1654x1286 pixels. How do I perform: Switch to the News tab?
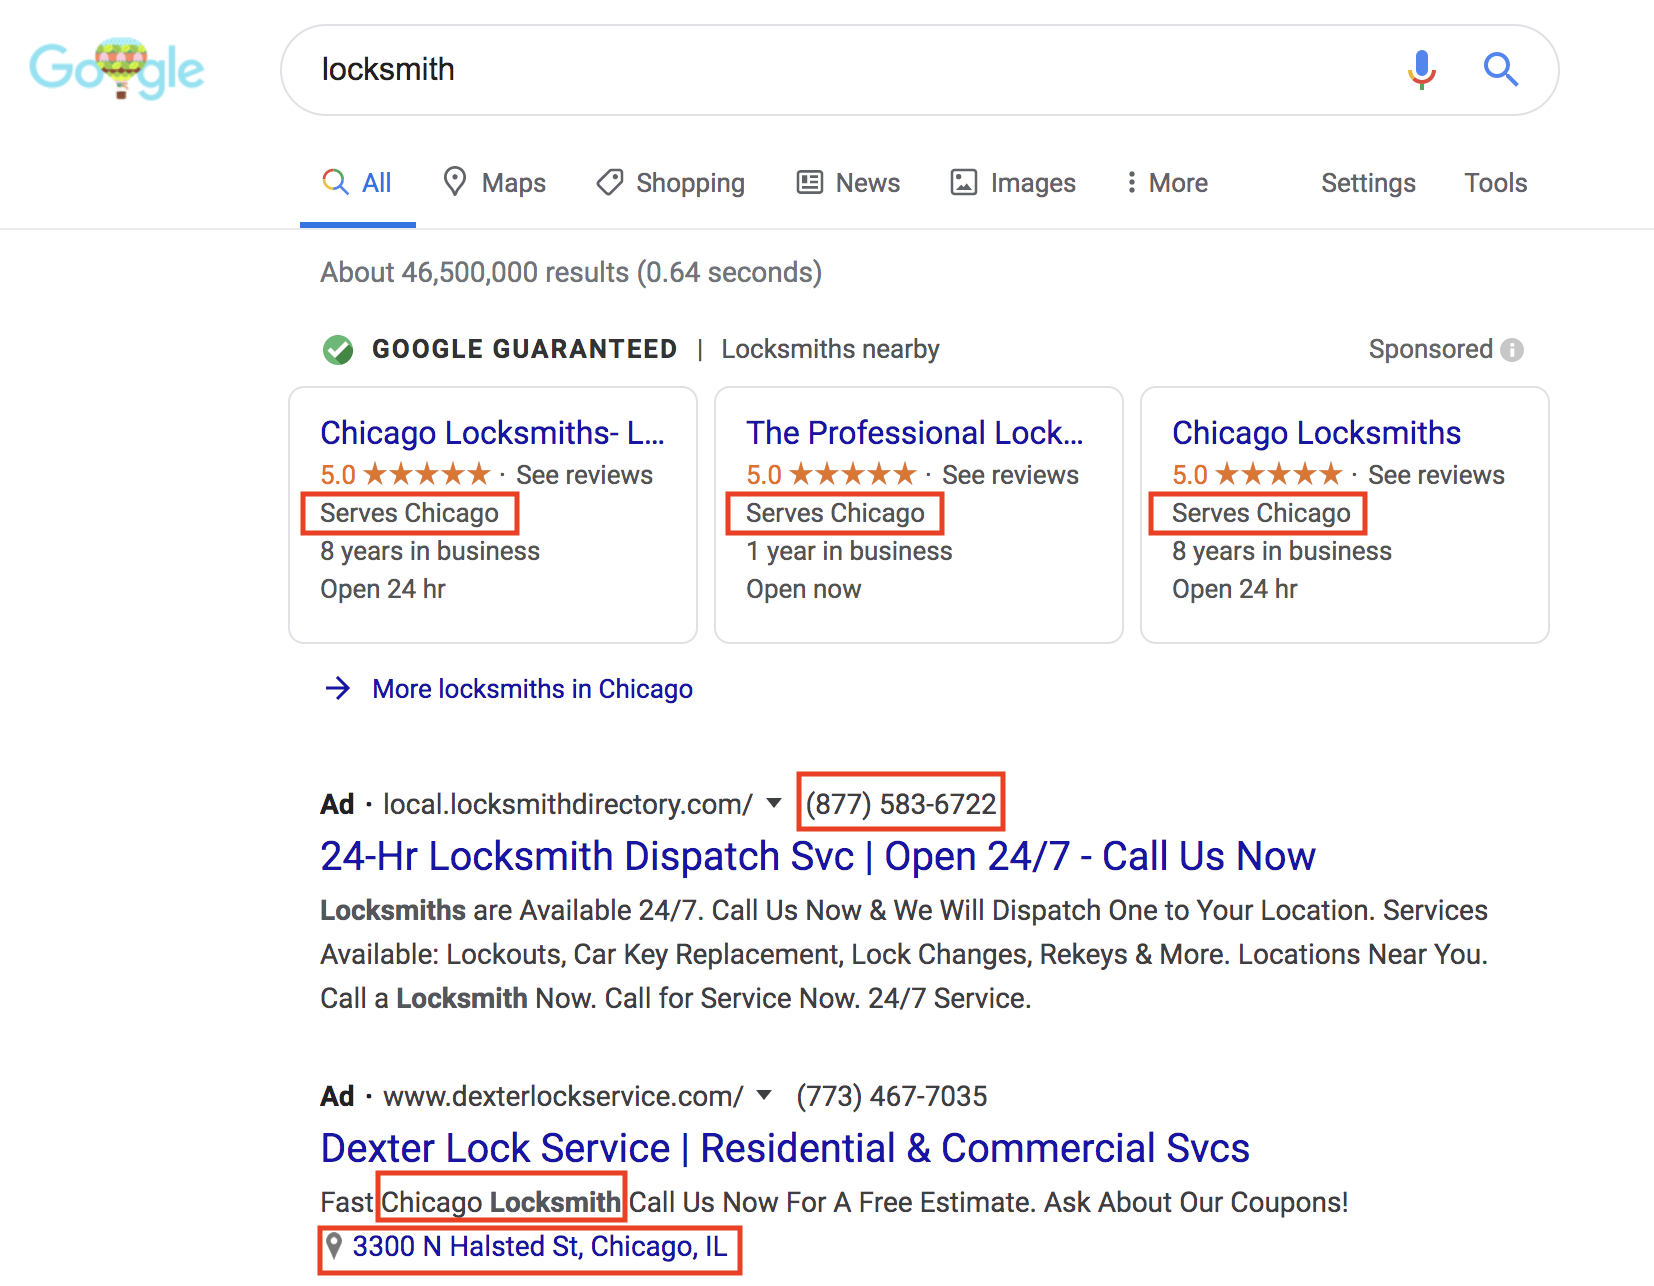coord(847,182)
